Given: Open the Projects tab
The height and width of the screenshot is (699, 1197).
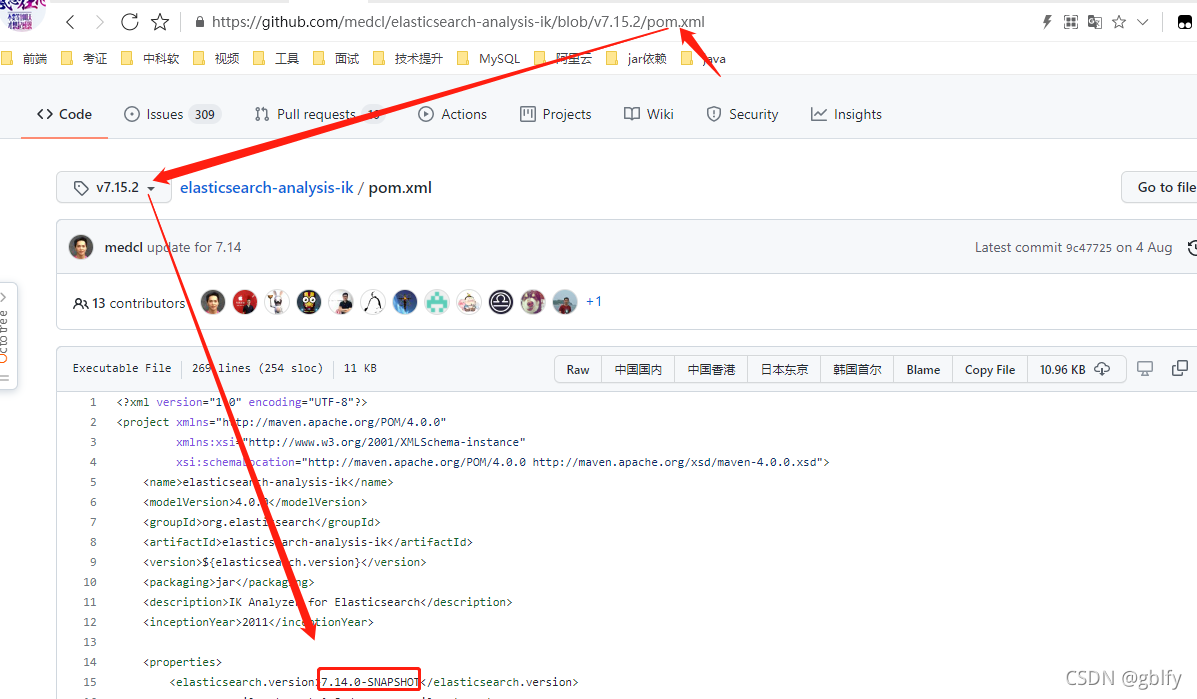Looking at the screenshot, I should pyautogui.click(x=556, y=114).
